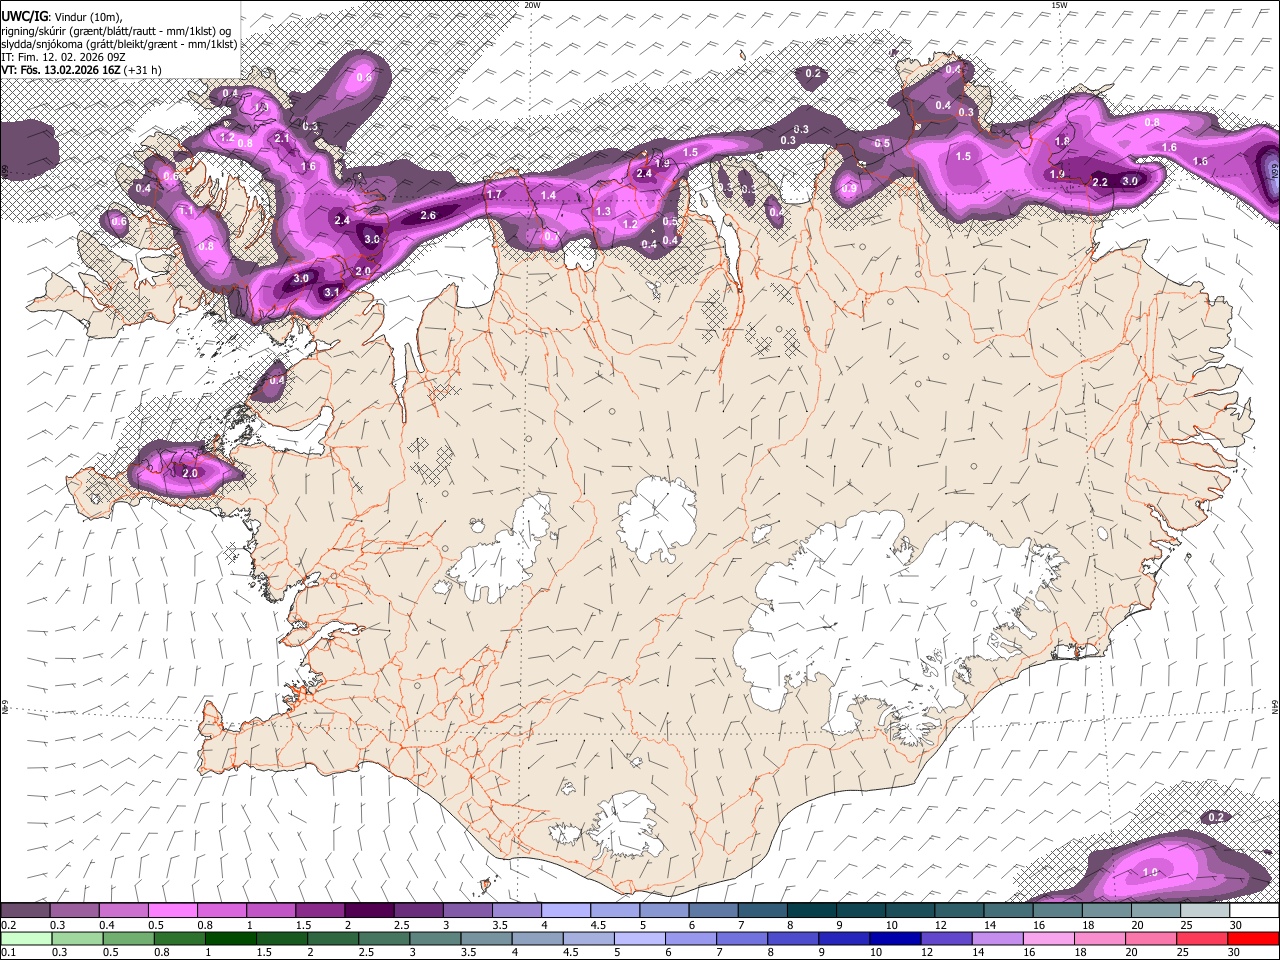Select the bright red 30 rain swatch
This screenshot has height=960, width=1280.
1252,938
